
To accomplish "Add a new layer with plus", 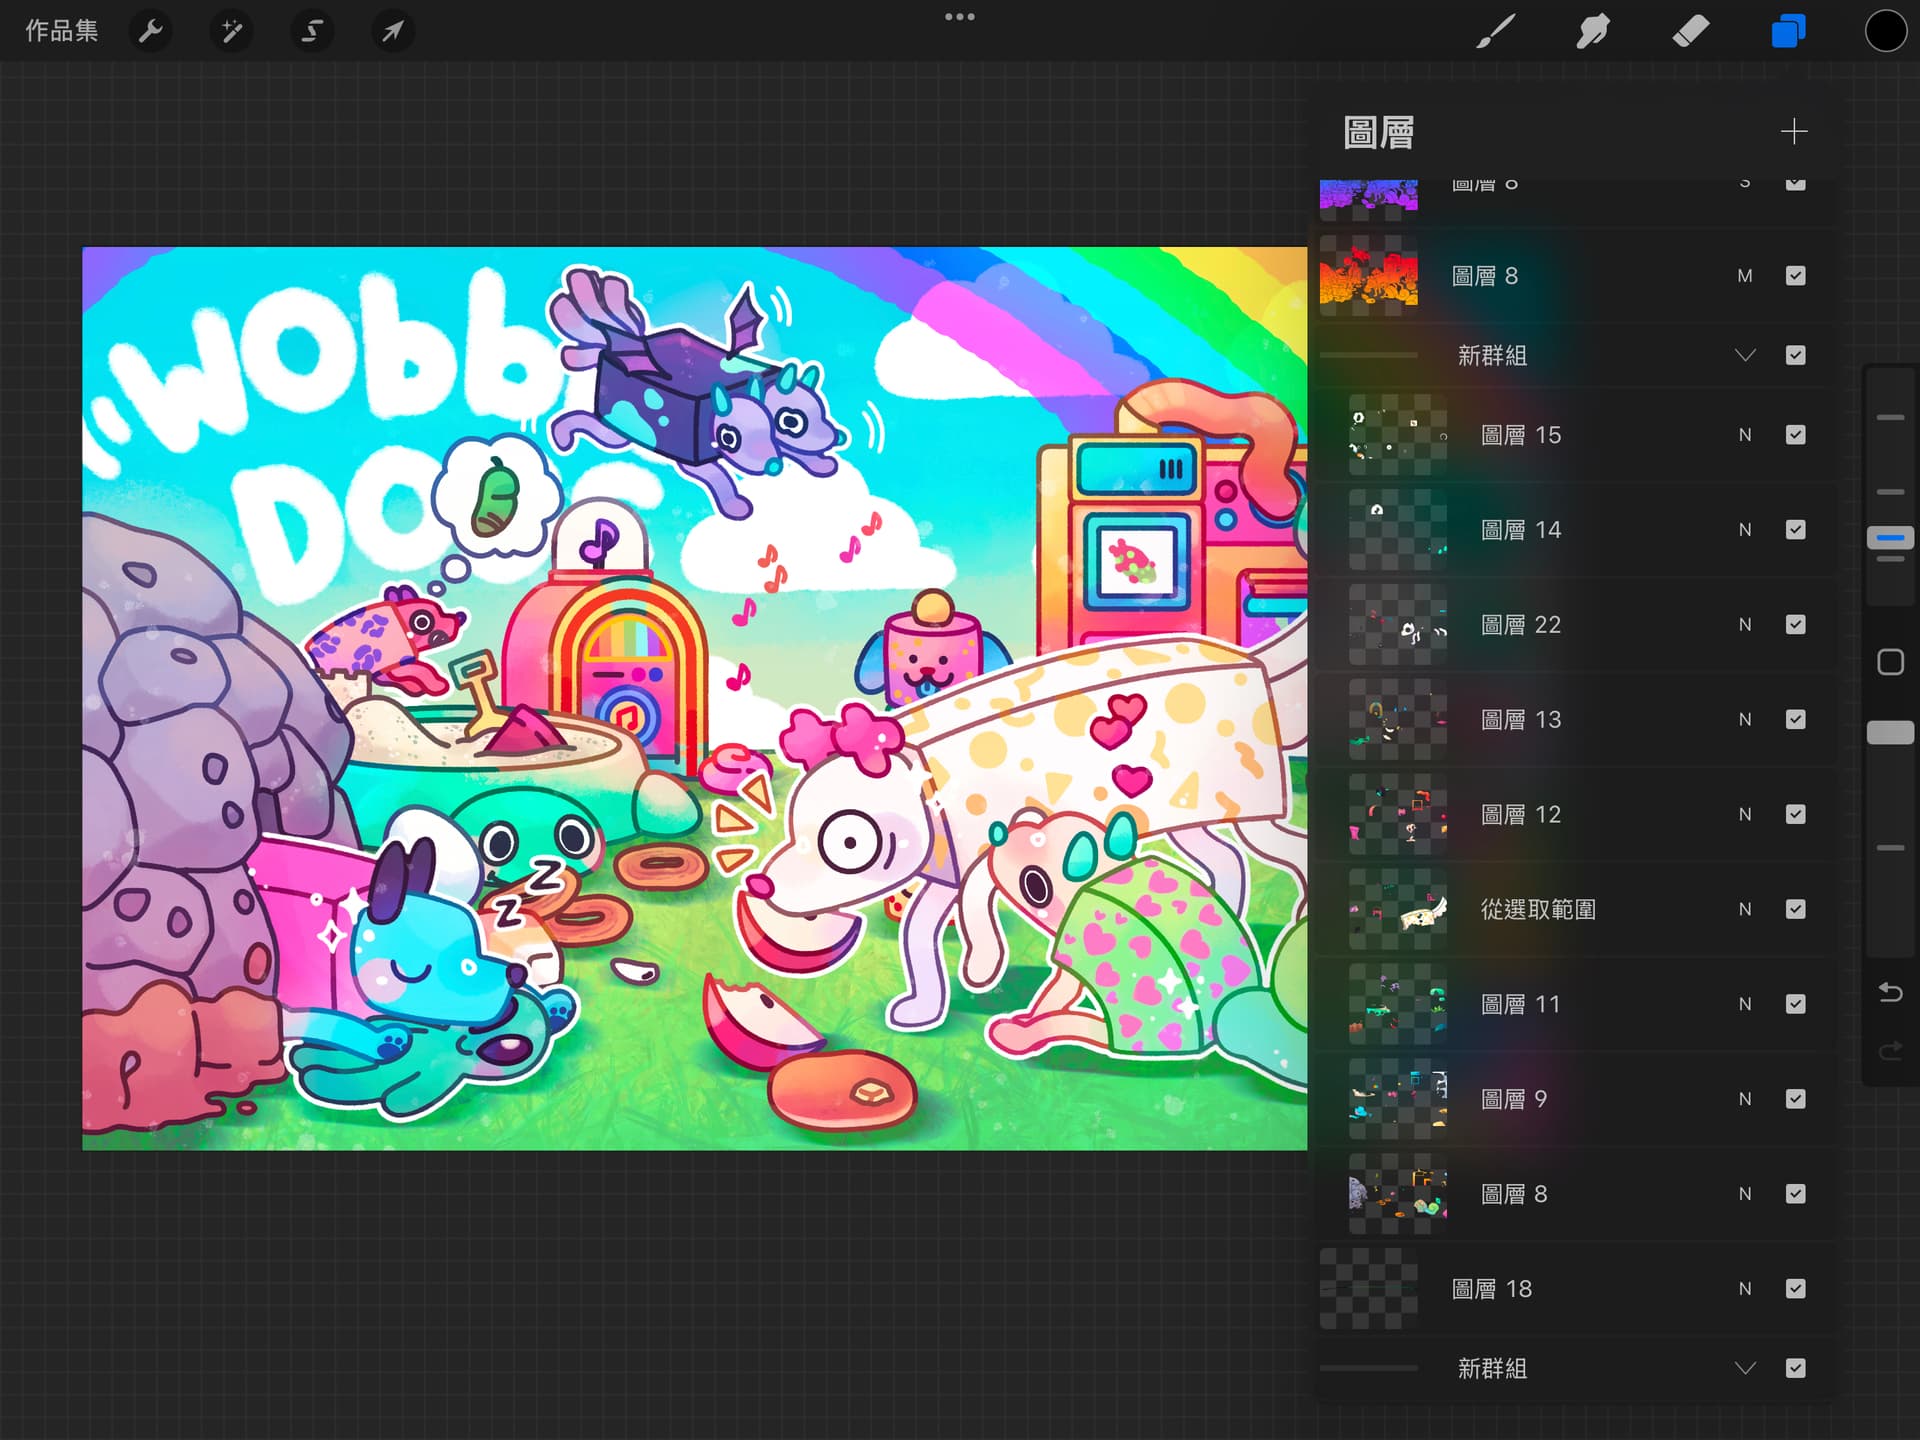I will [x=1794, y=131].
